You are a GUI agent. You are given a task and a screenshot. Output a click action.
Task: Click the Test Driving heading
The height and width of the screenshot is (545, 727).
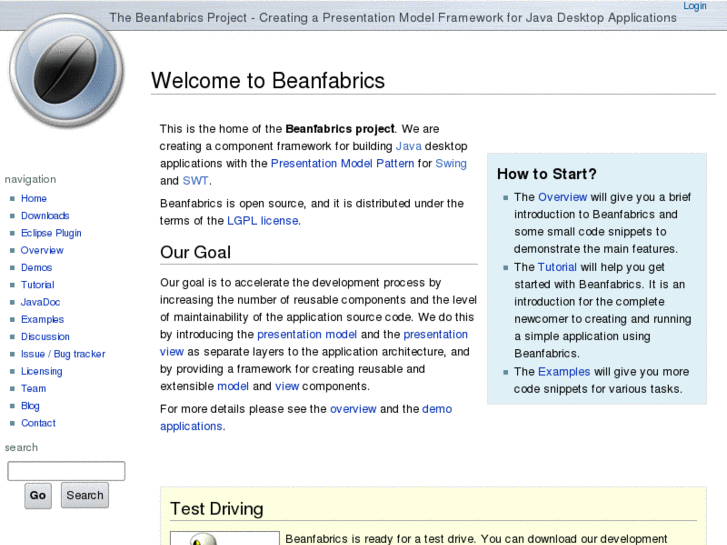click(217, 509)
